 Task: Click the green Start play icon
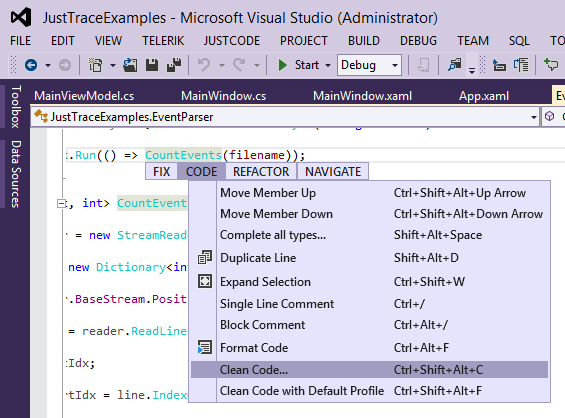(282, 65)
